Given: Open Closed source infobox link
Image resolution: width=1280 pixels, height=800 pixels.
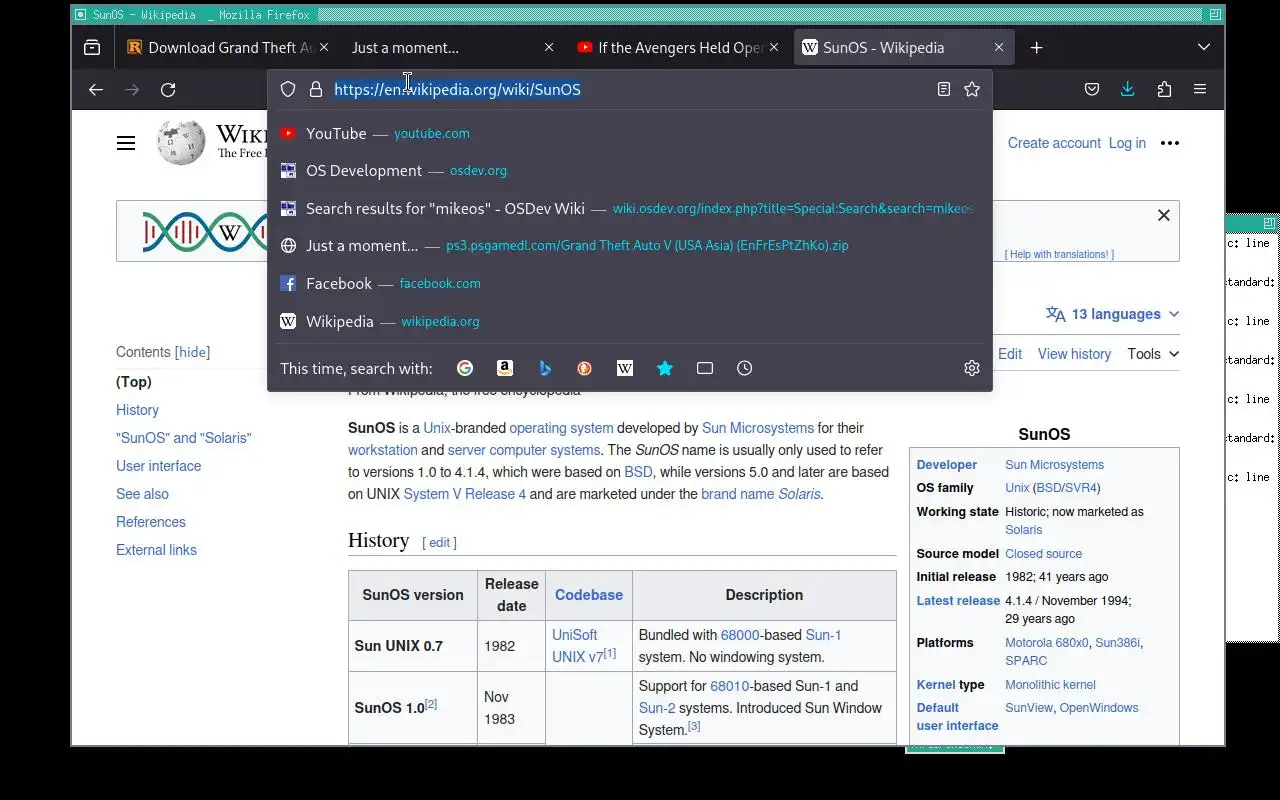Looking at the screenshot, I should pyautogui.click(x=1043, y=554).
